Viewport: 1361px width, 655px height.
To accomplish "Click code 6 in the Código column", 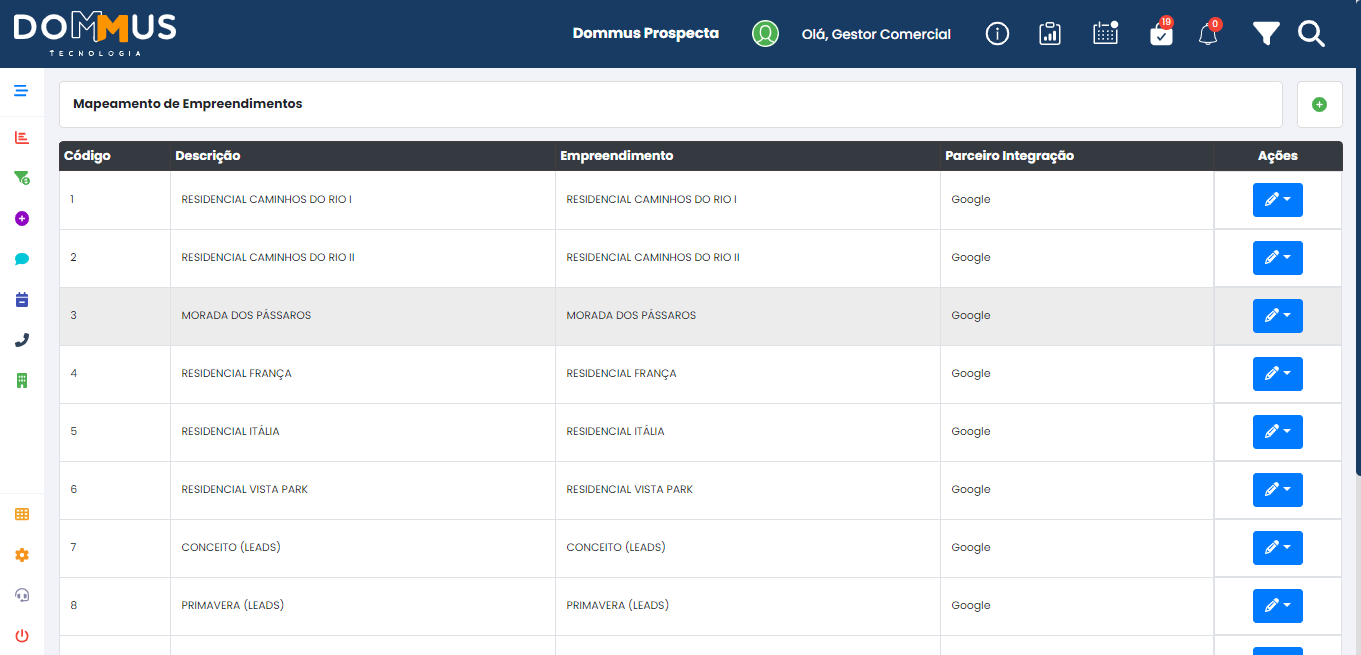I will pyautogui.click(x=73, y=490).
